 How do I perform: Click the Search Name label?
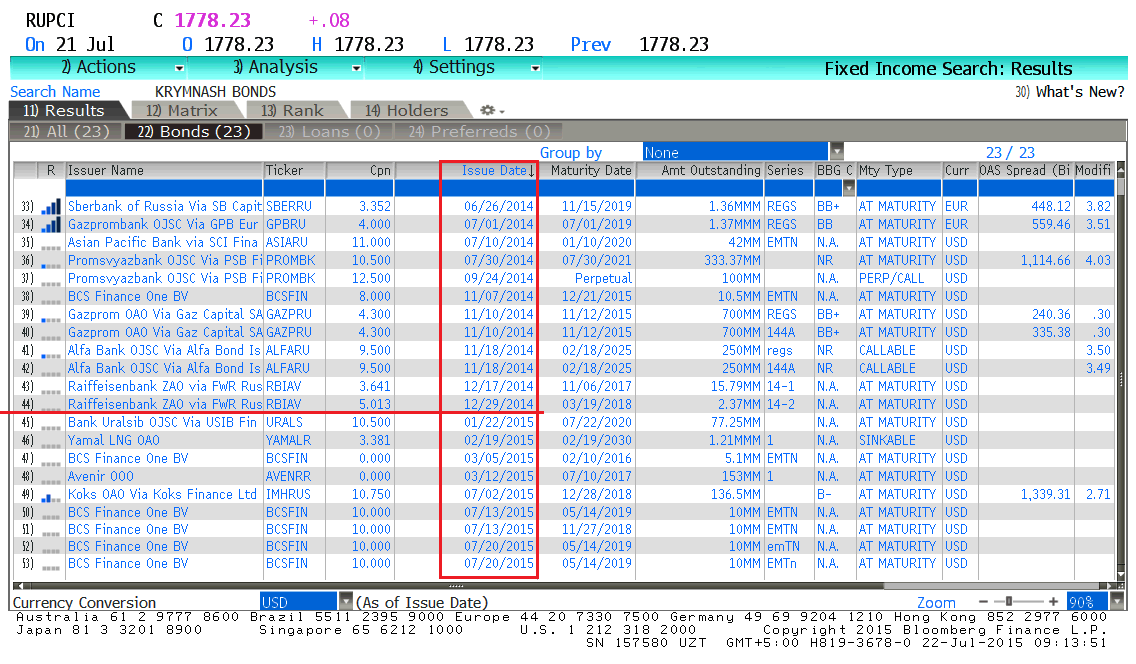(x=55, y=92)
